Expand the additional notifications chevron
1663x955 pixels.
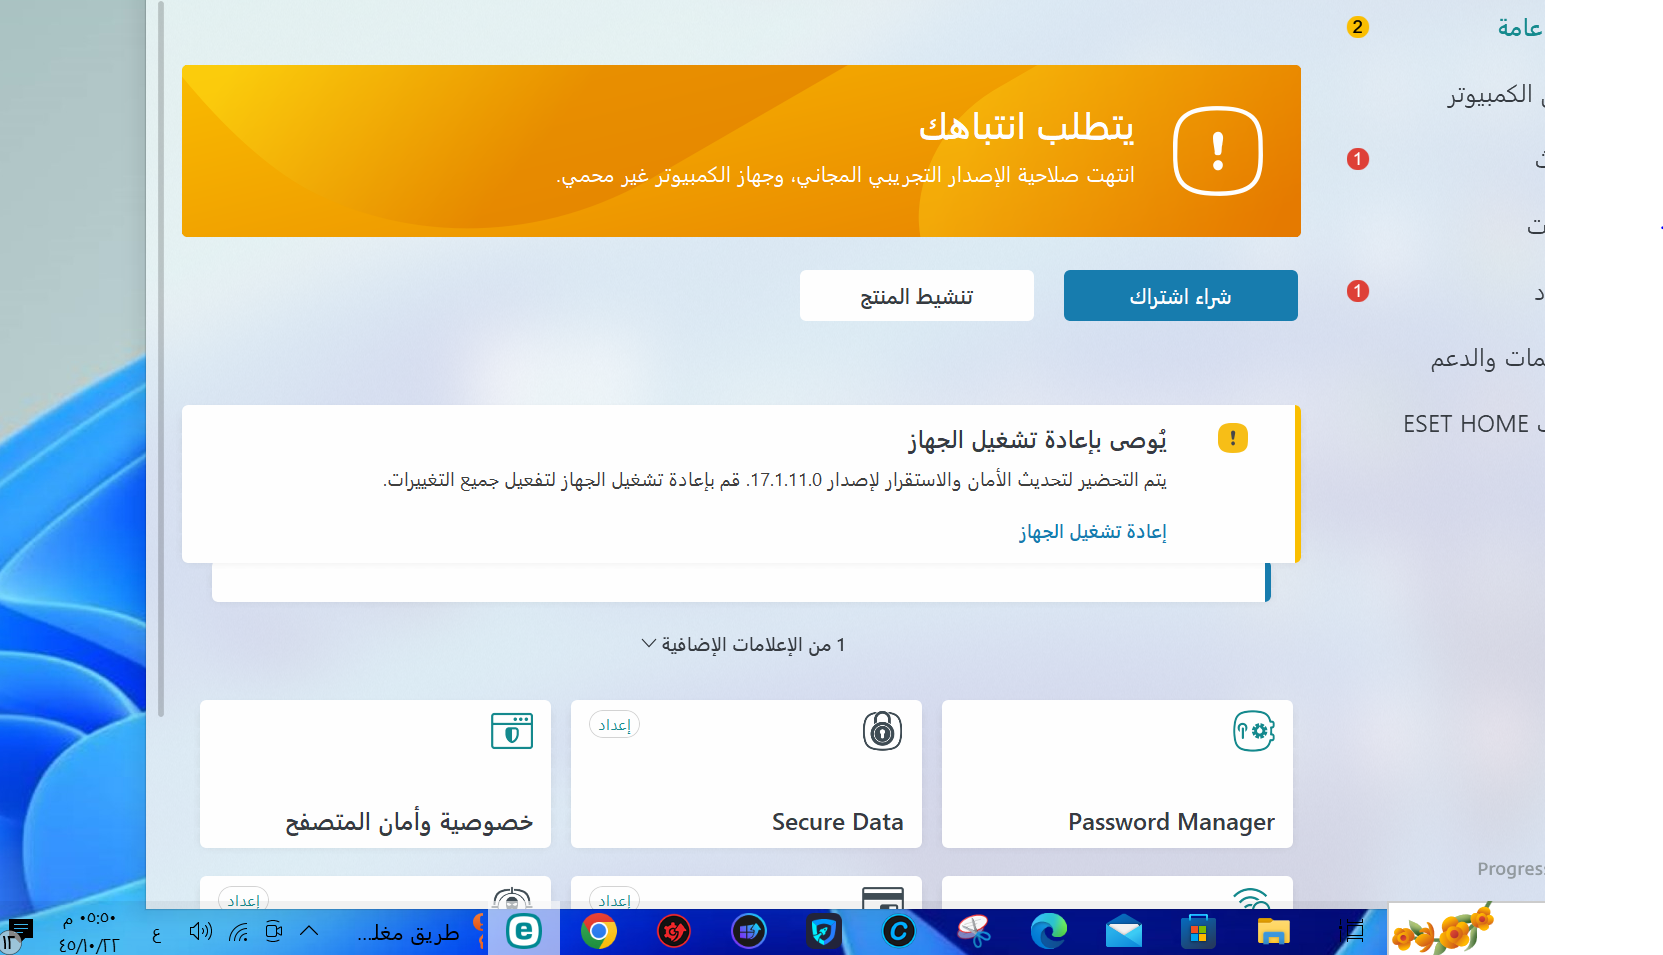pos(648,643)
